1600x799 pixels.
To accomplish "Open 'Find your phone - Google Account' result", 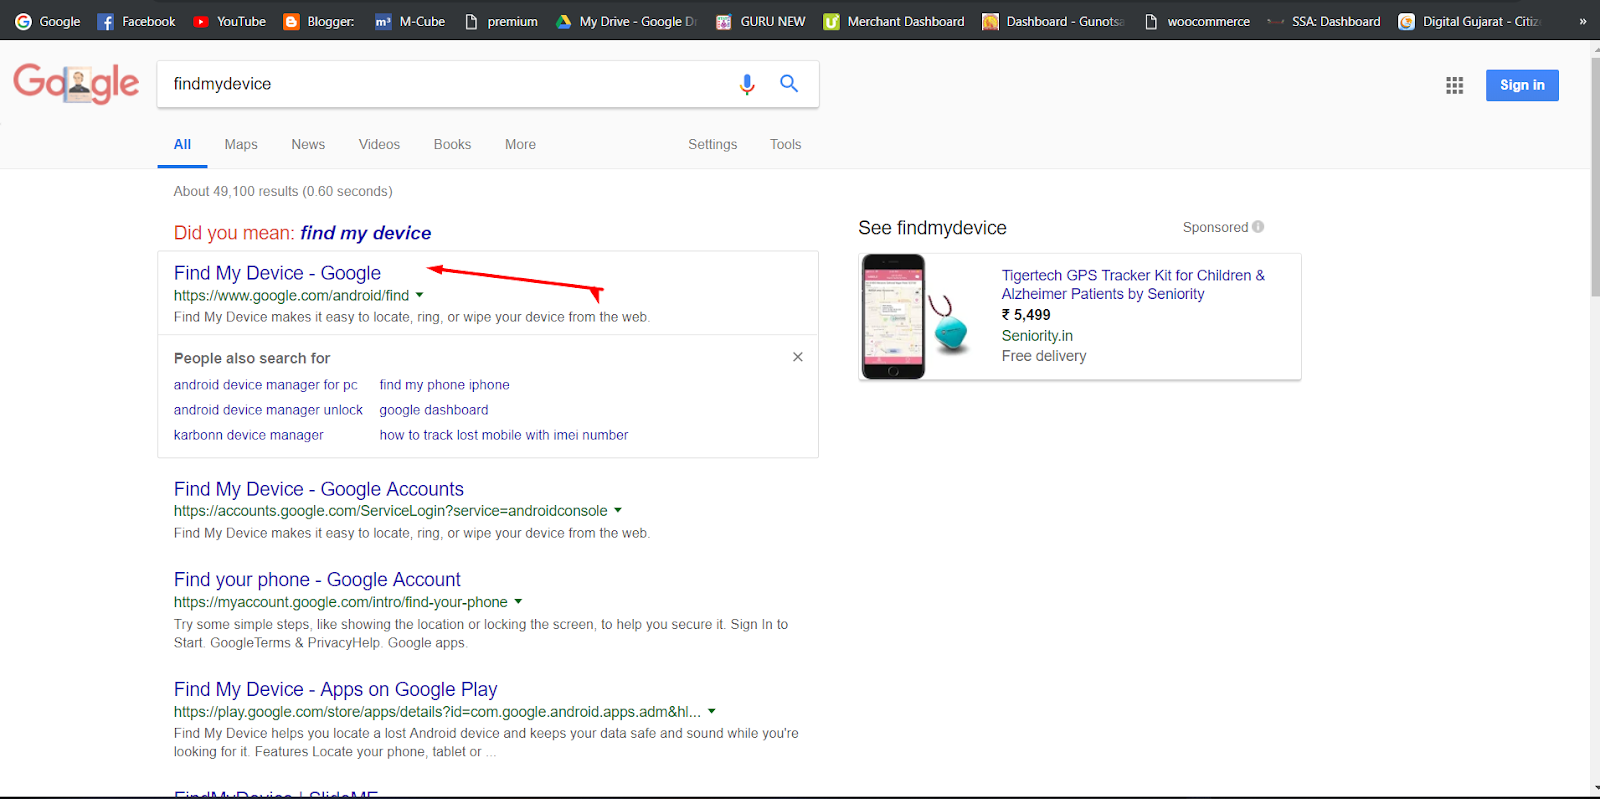I will [317, 580].
